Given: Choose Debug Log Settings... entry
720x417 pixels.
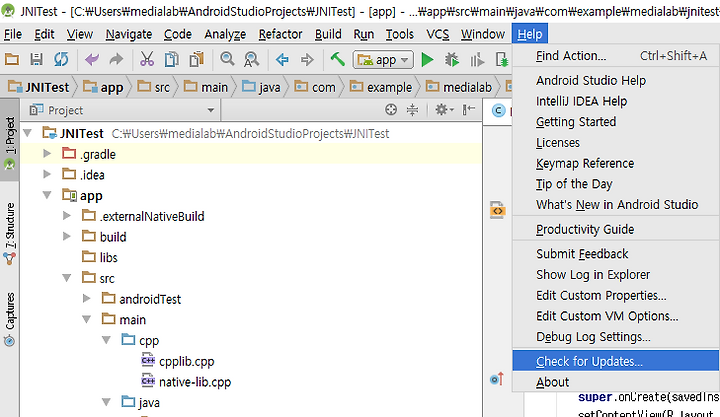Looking at the screenshot, I should pos(615,337).
